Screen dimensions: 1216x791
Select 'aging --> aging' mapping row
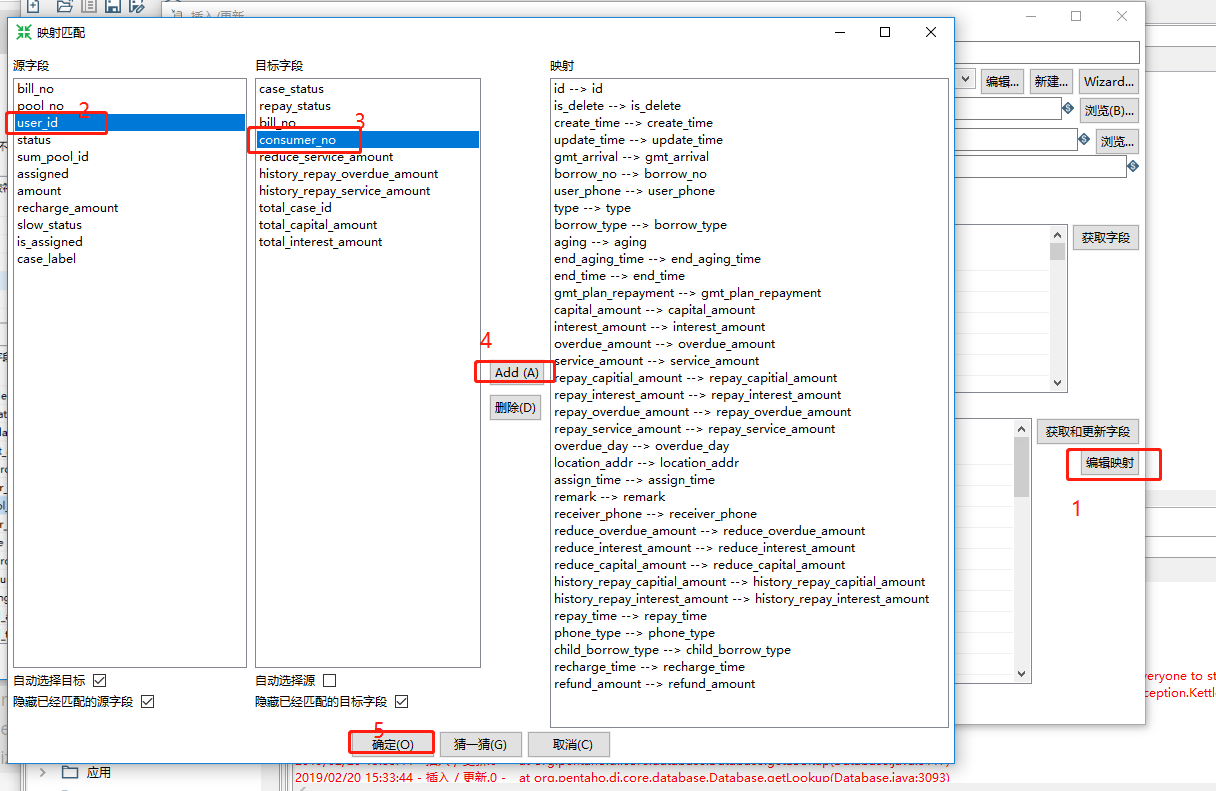(748, 242)
